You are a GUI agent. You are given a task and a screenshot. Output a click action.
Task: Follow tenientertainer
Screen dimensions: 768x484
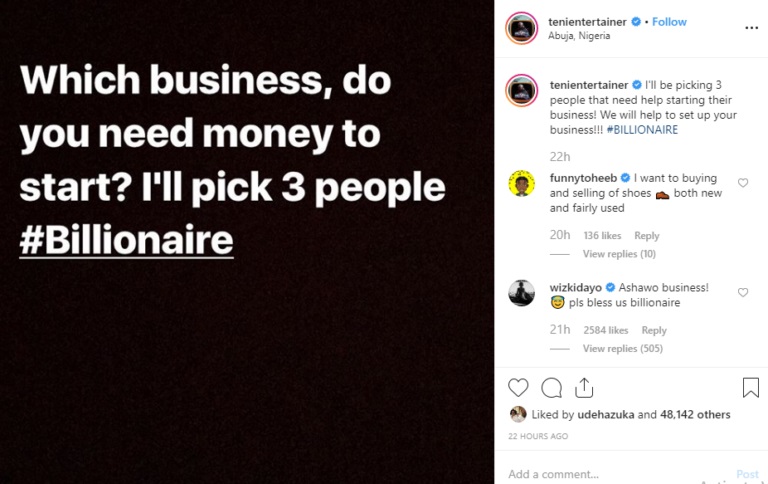(669, 22)
